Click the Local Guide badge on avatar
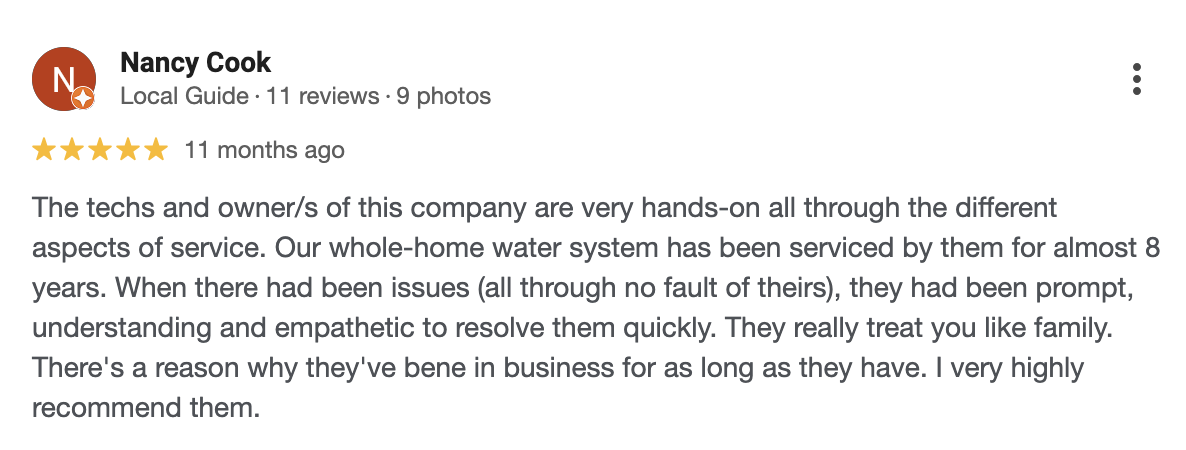 83,98
